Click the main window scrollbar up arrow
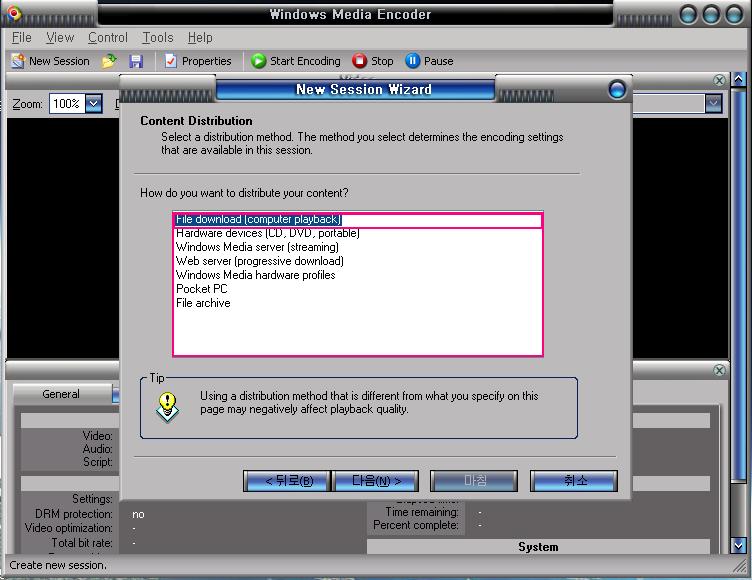Viewport: 752px width, 580px height. pyautogui.click(x=739, y=79)
